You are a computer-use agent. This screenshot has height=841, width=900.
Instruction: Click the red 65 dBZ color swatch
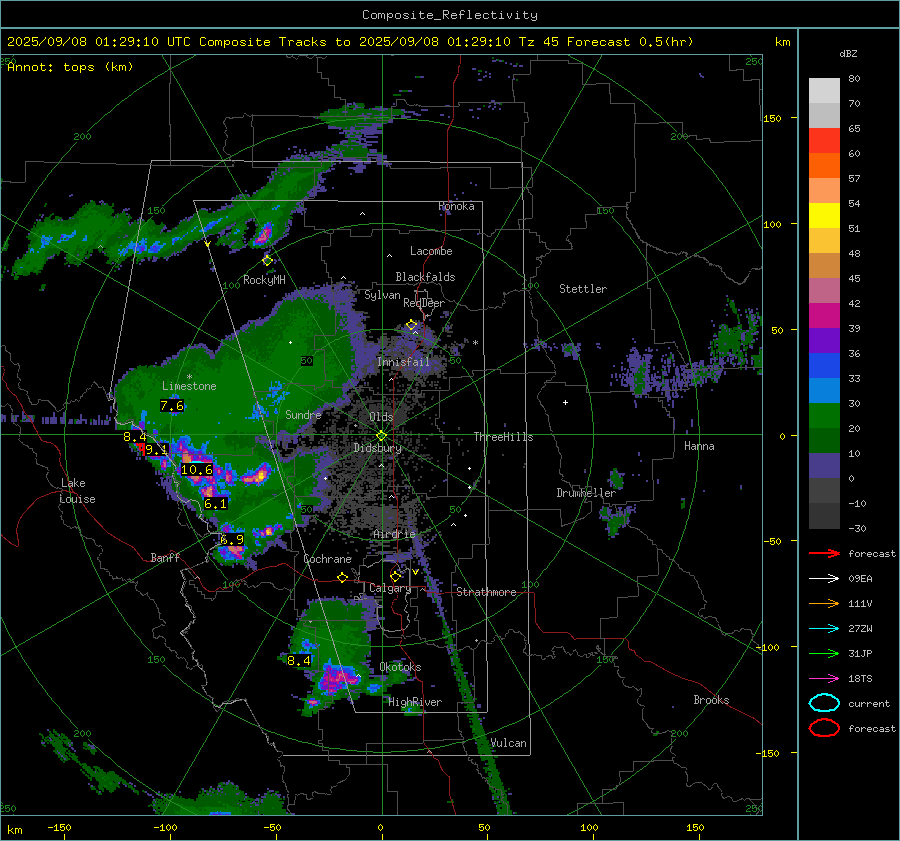coord(824,140)
